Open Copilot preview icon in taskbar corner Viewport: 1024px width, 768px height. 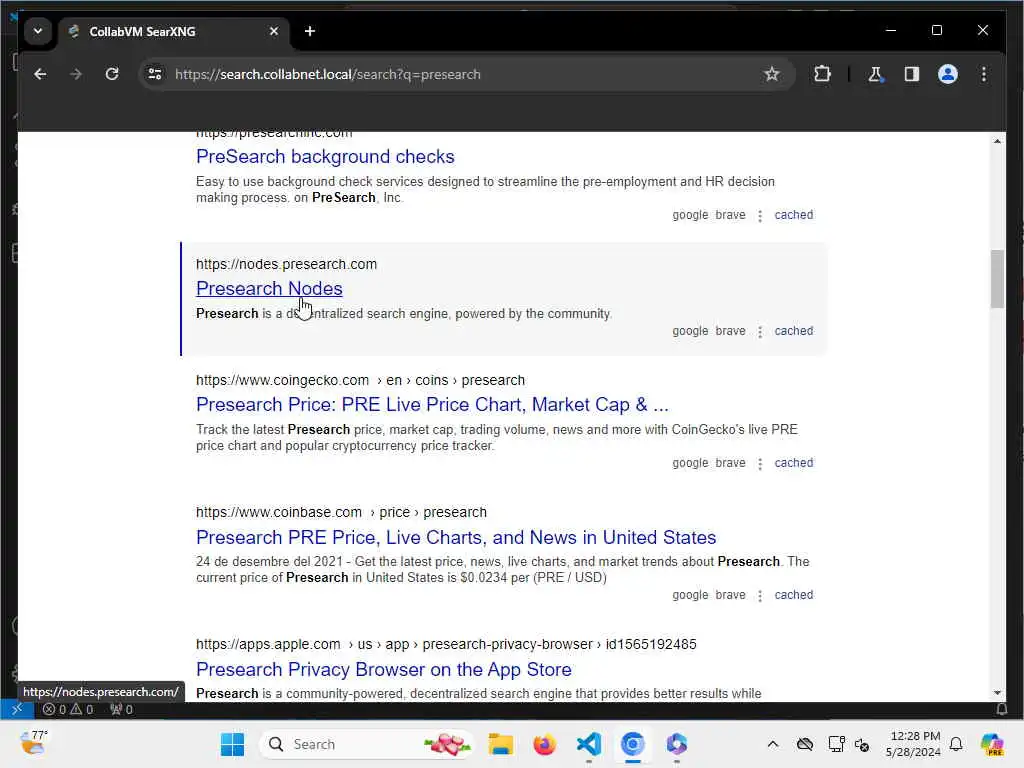click(x=991, y=744)
